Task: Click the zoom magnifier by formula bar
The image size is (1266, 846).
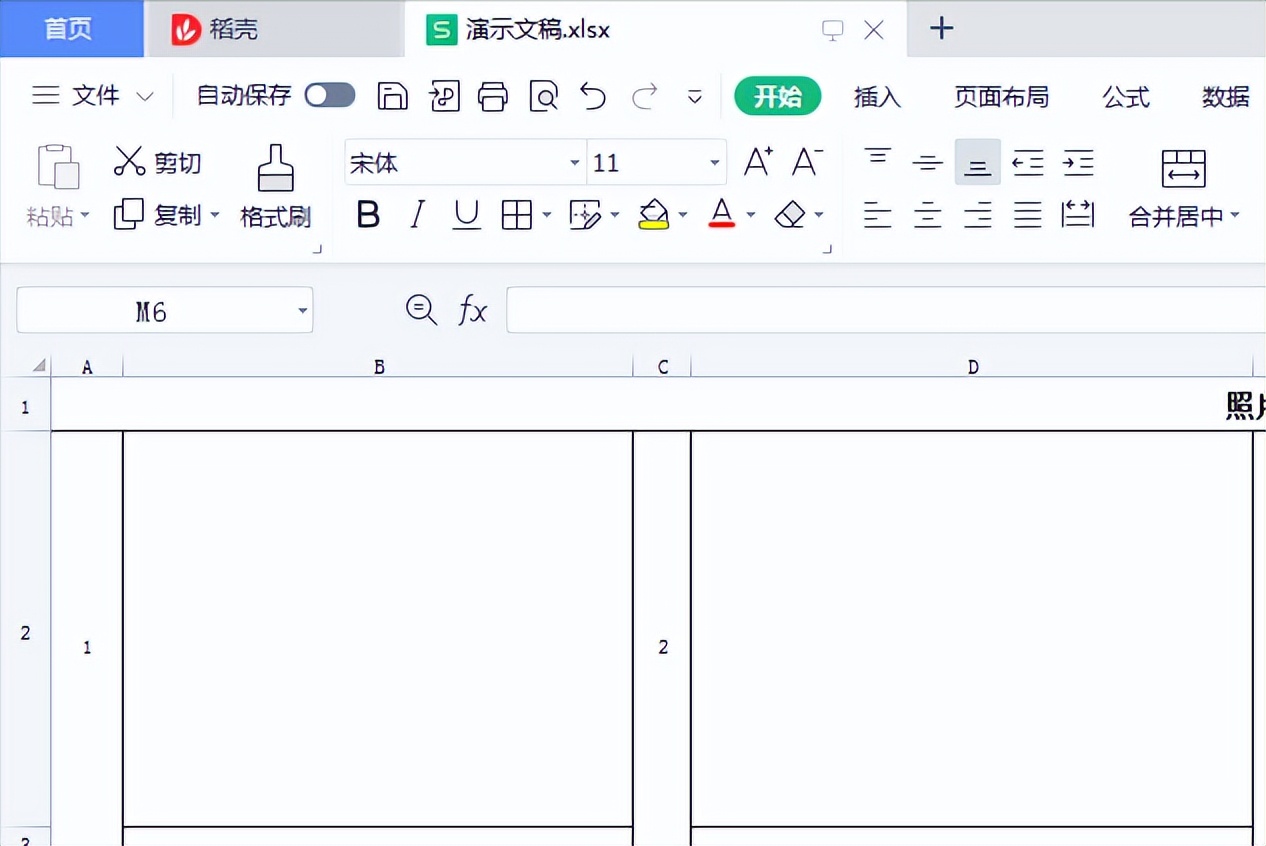Action: pyautogui.click(x=421, y=310)
